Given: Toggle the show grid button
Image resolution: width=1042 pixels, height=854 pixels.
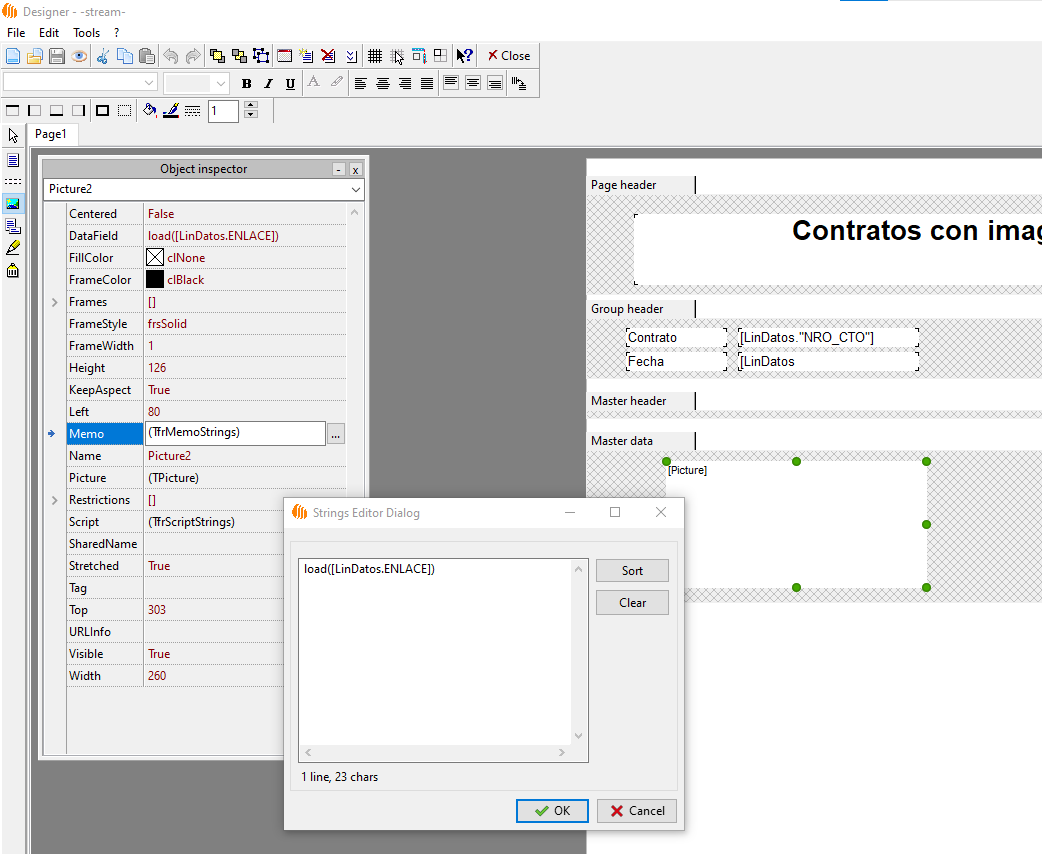Looking at the screenshot, I should point(375,56).
